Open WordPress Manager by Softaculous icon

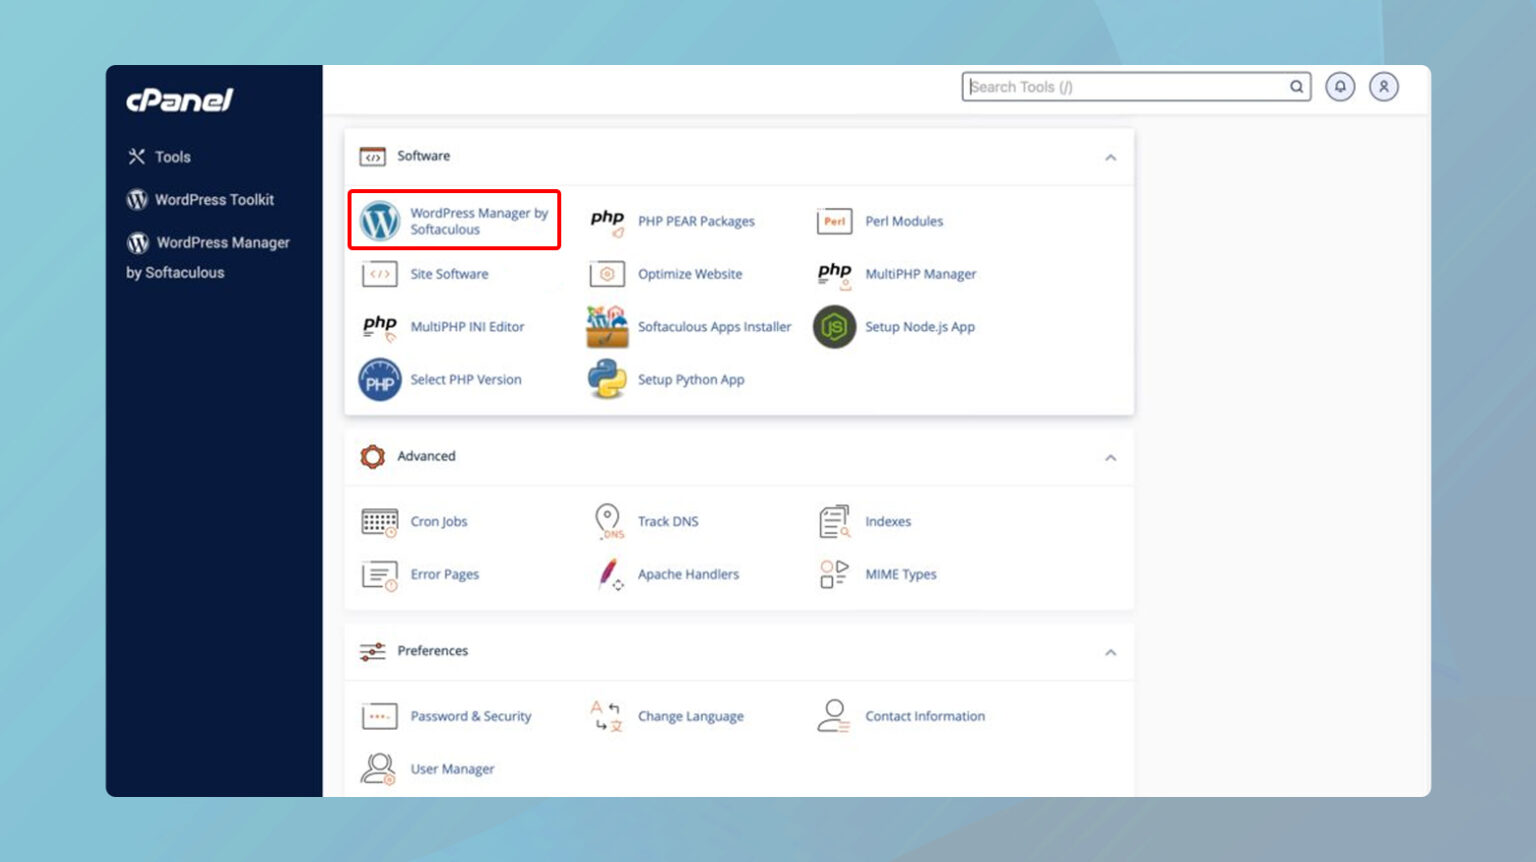379,220
